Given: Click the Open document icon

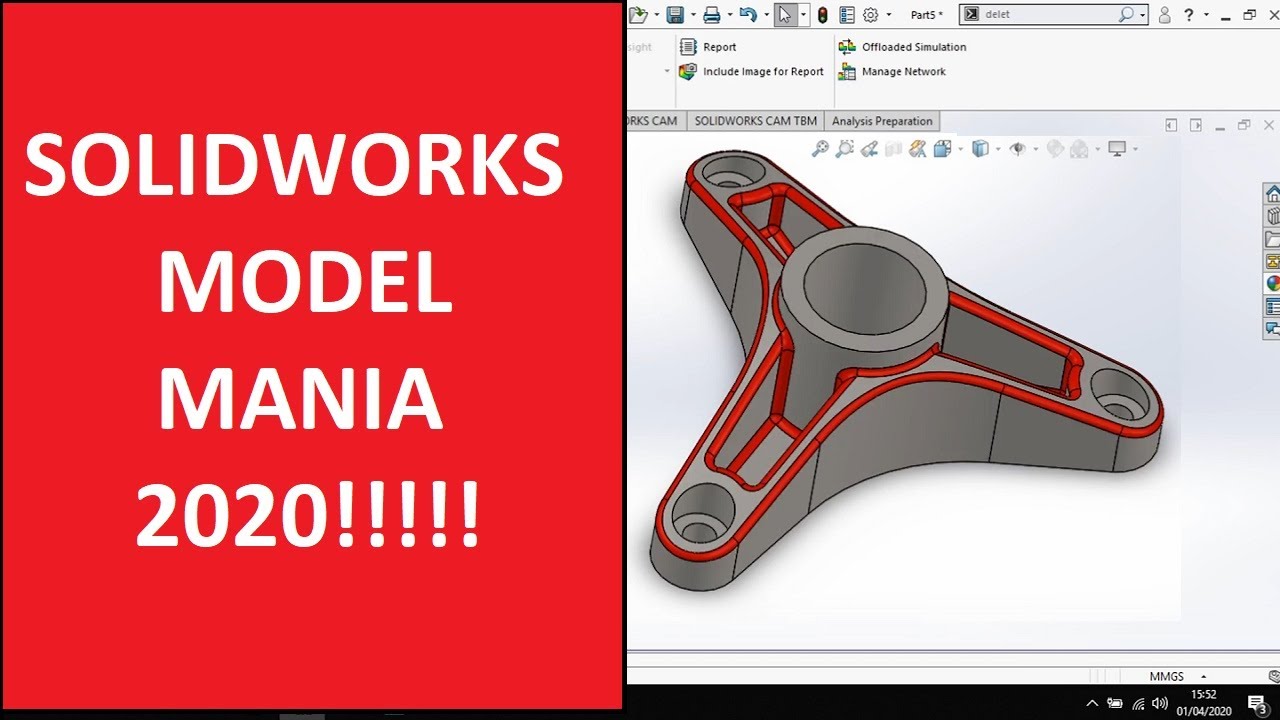Looking at the screenshot, I should point(637,14).
